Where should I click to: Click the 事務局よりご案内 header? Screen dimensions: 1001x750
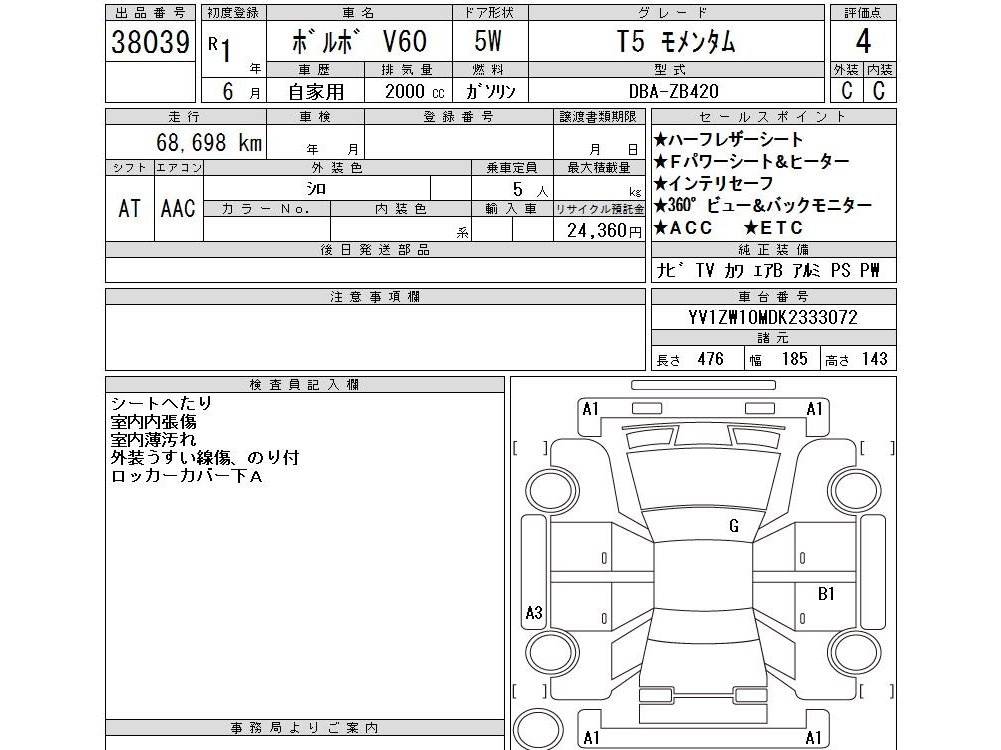[x=305, y=728]
